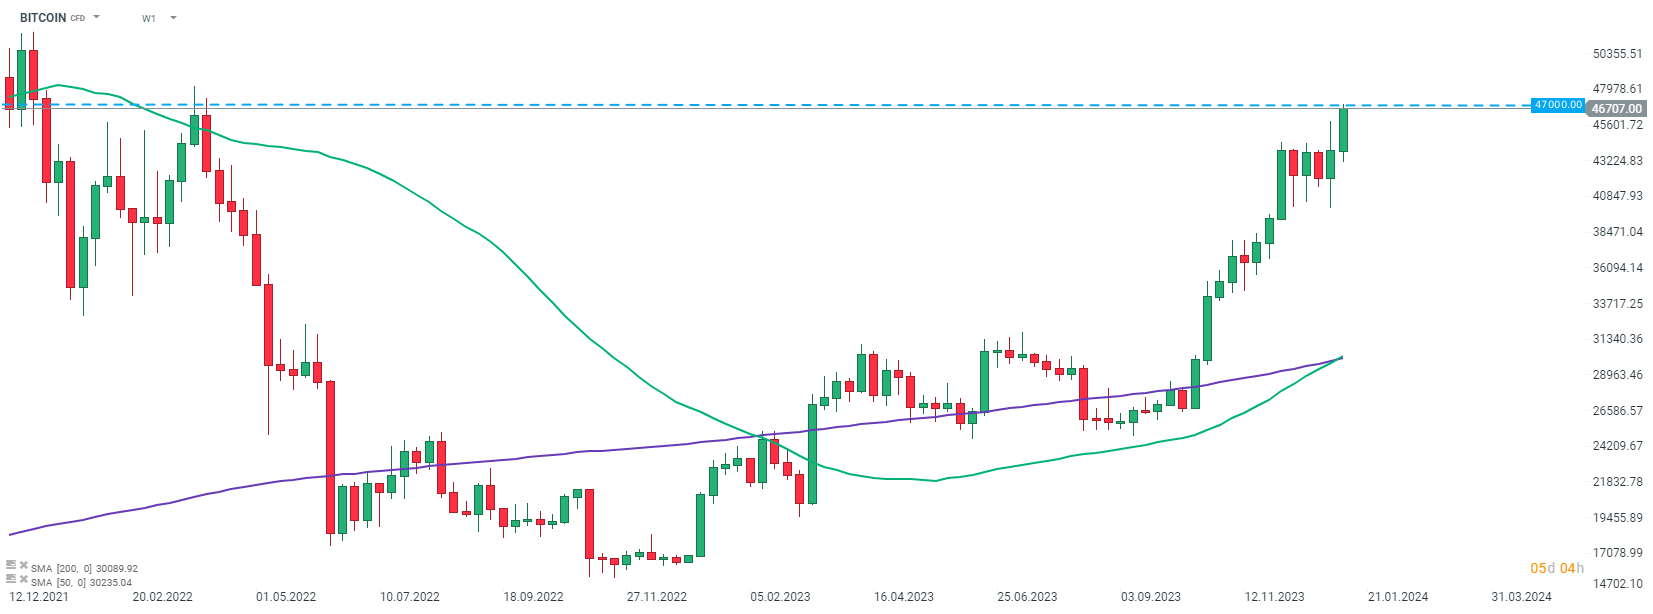Click the 50355.51 price axis label
Screen dimensions: 1653x614
[x=1617, y=54]
